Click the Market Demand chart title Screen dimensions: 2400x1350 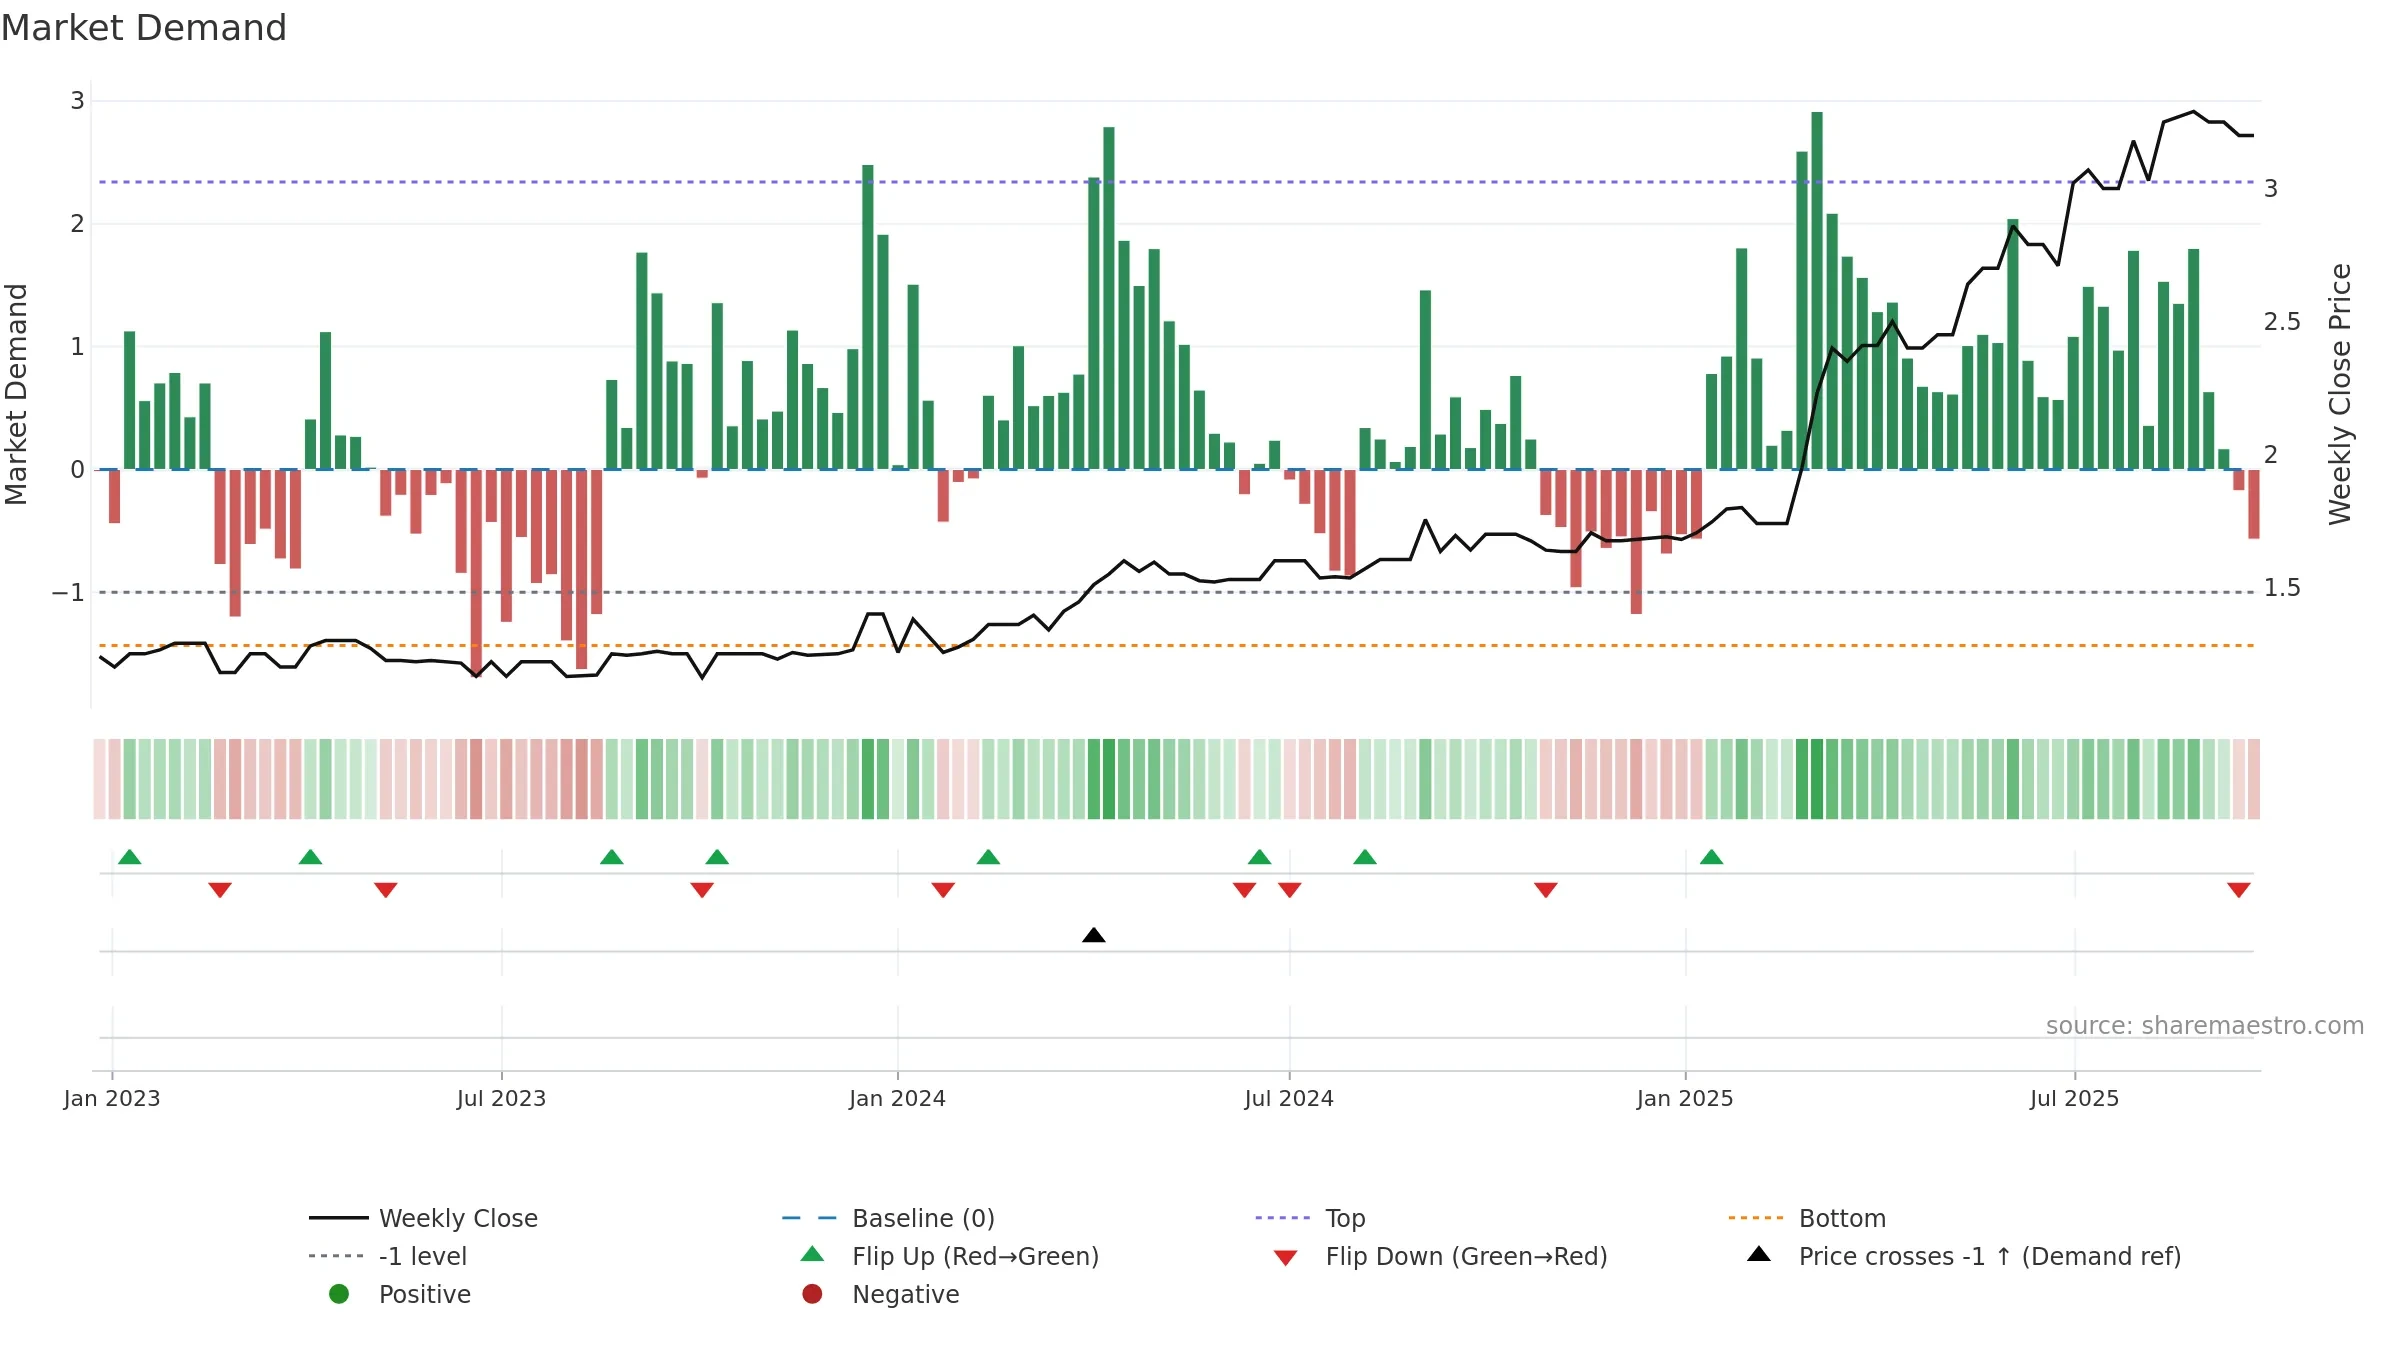[144, 28]
